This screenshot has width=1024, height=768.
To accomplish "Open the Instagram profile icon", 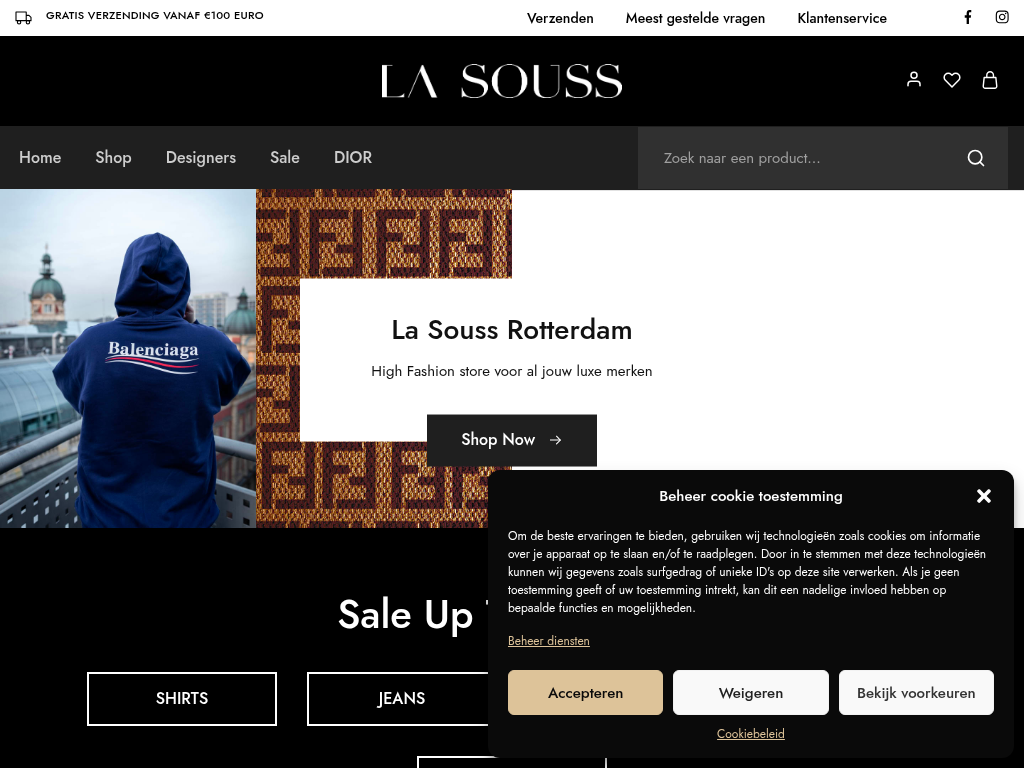I will pos(1002,17).
